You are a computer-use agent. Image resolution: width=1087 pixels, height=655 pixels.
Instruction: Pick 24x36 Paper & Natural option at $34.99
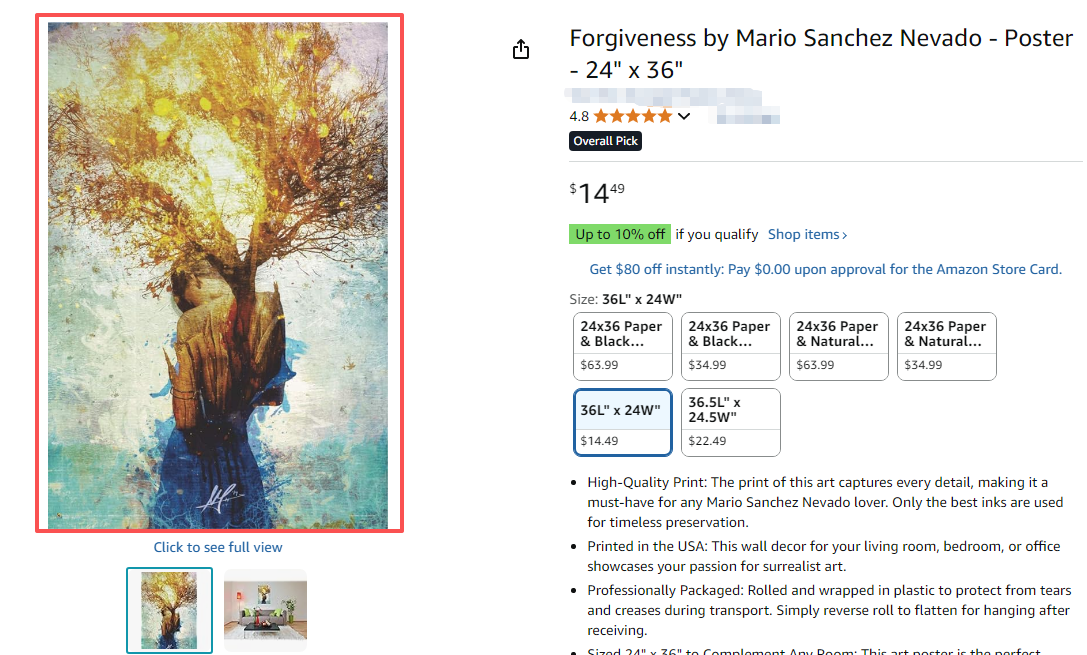pos(946,346)
